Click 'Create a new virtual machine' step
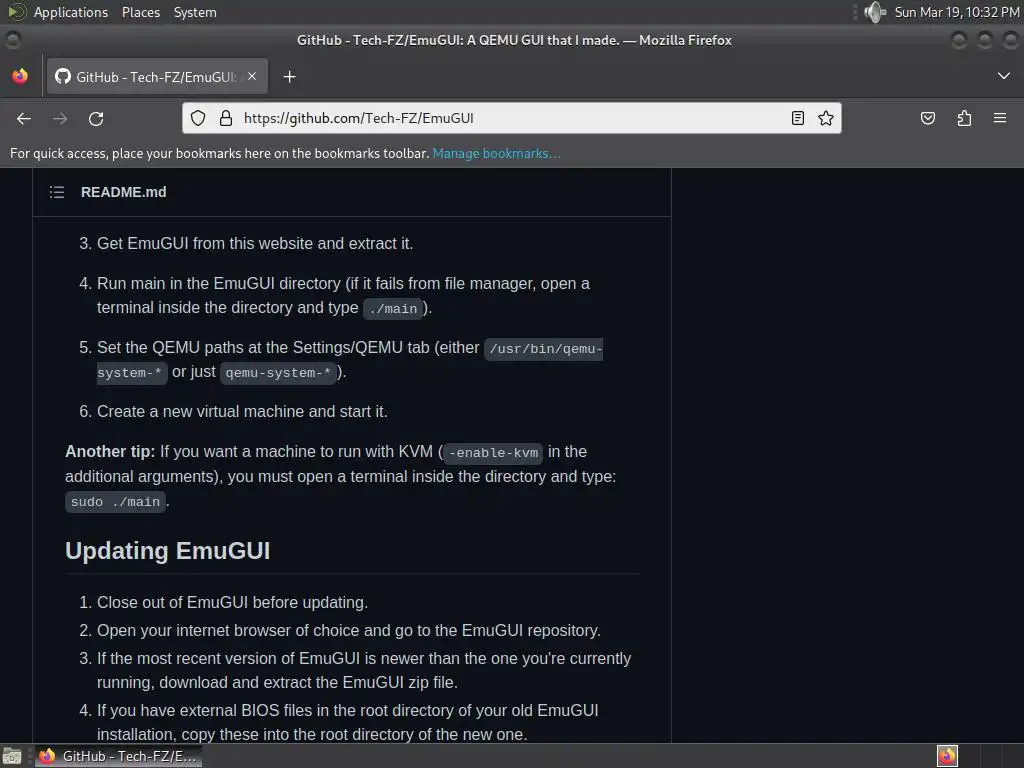Image resolution: width=1024 pixels, height=768 pixels. 242,411
